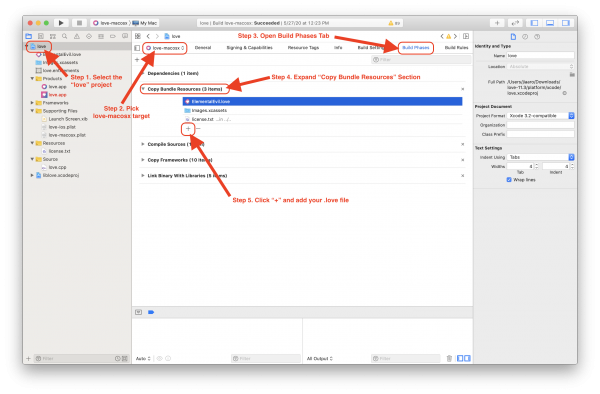Image resolution: width=600 pixels, height=394 pixels.
Task: Show only the variables view pane
Action: click(x=460, y=358)
